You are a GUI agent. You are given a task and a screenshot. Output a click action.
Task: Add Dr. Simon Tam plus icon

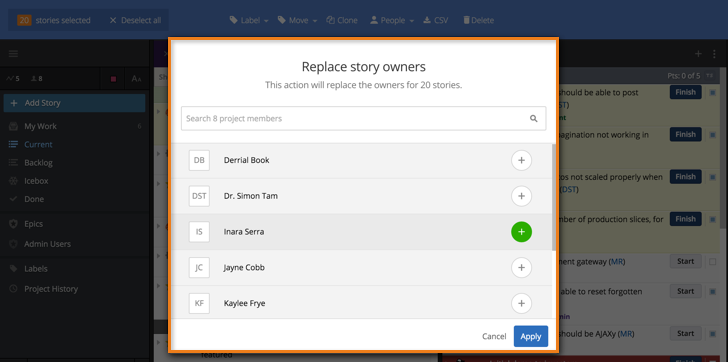click(521, 196)
